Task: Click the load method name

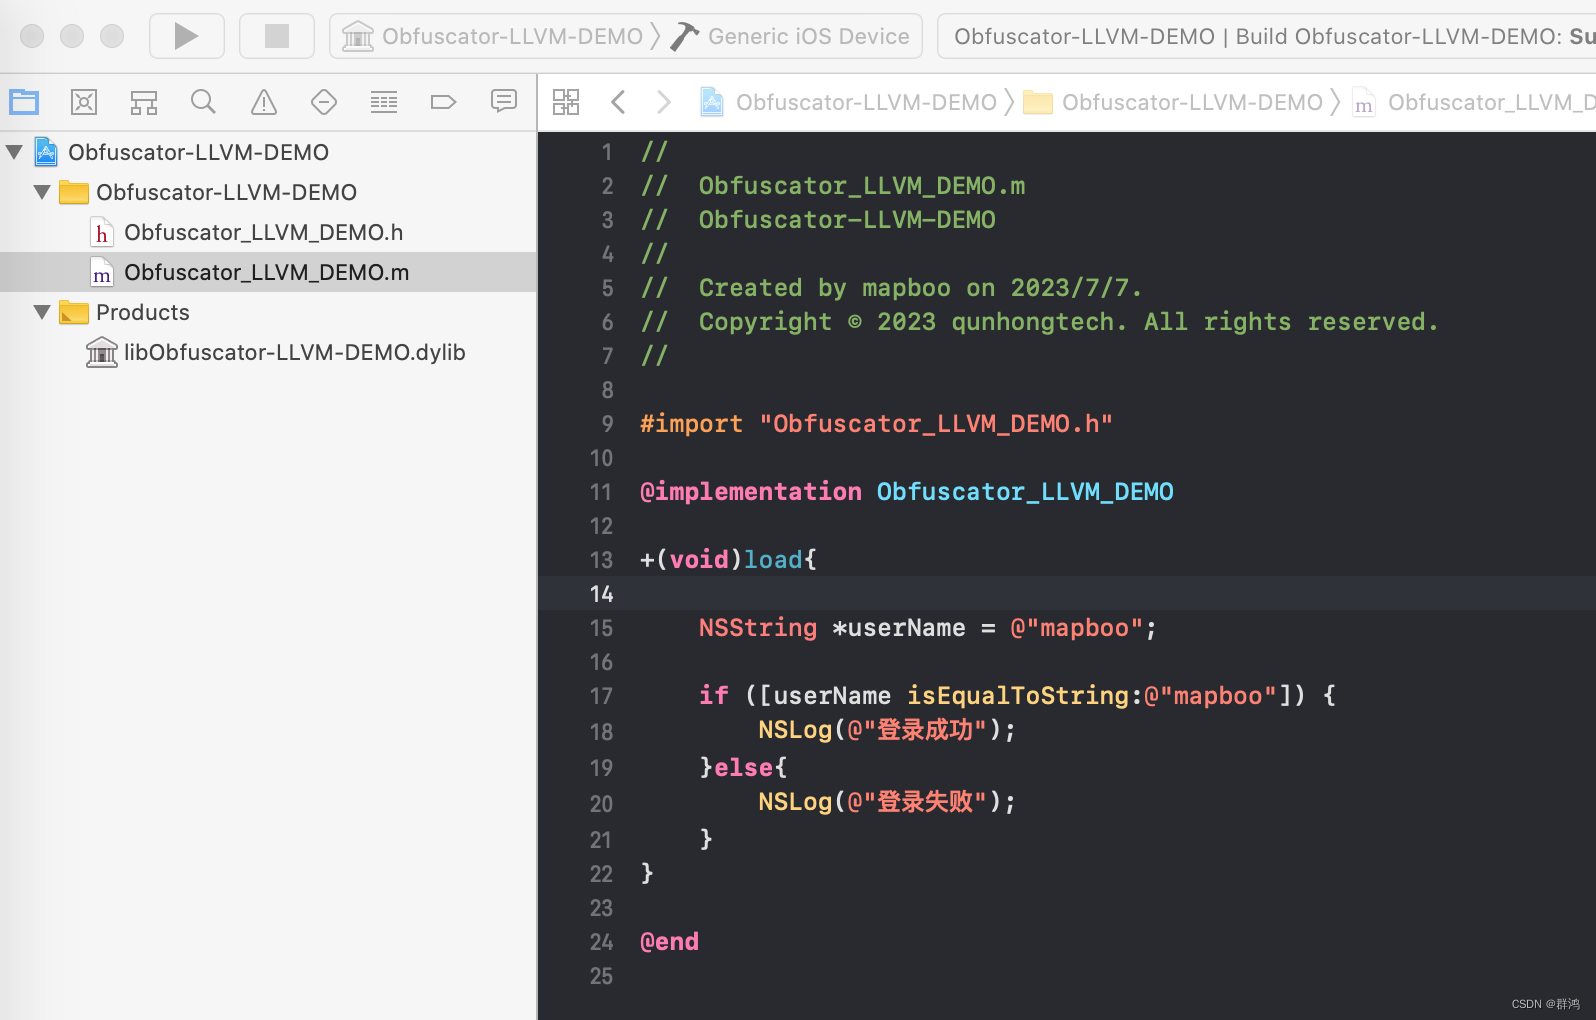Action: click(773, 560)
